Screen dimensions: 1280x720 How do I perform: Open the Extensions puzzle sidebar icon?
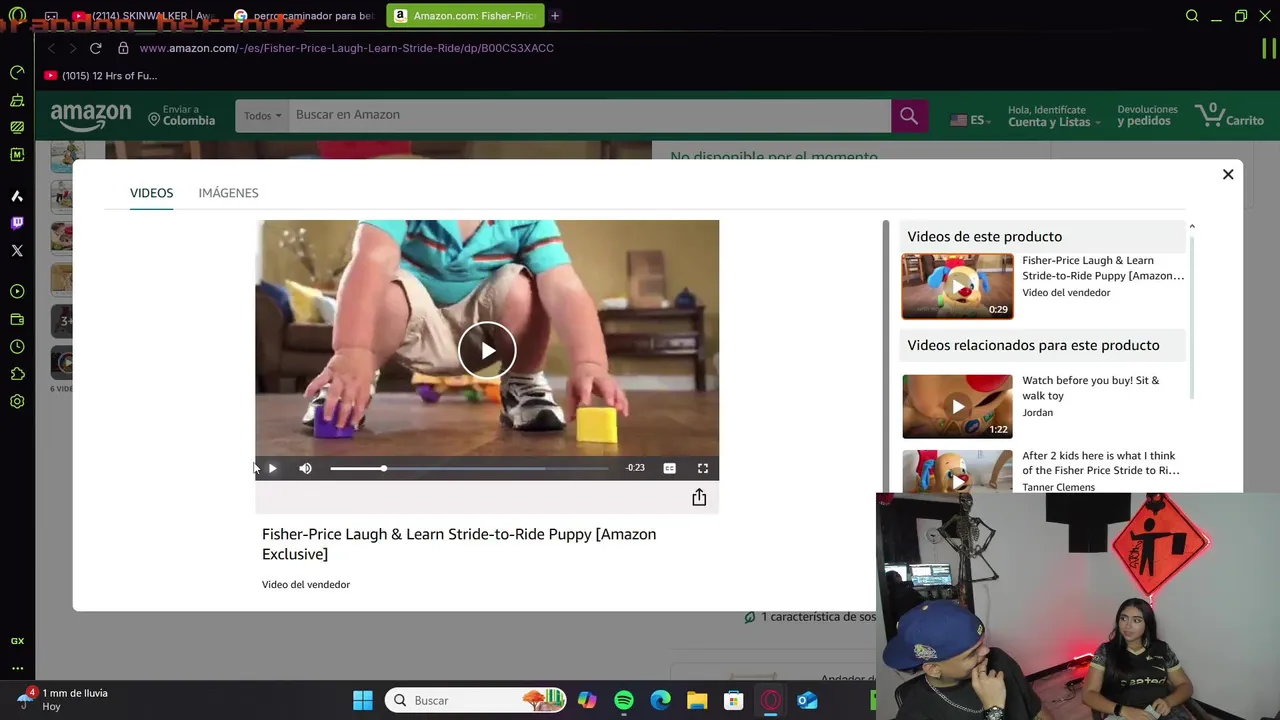17,374
